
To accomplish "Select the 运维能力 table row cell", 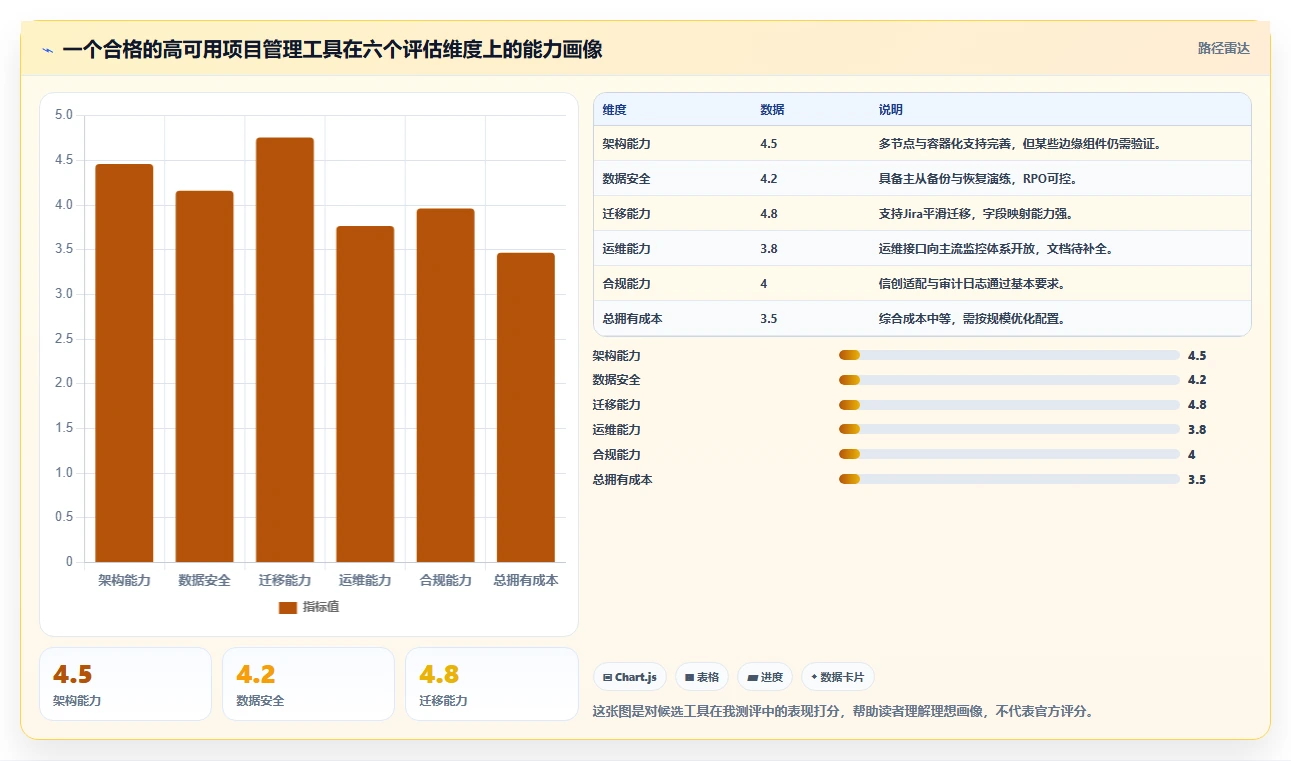I will click(627, 249).
